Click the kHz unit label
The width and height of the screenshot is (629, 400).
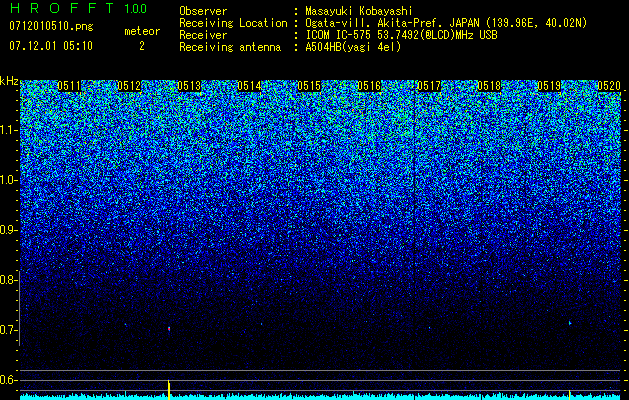click(9, 81)
